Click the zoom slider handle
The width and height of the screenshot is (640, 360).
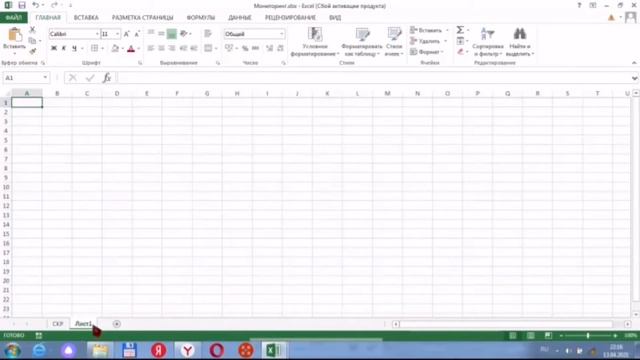[x=588, y=336]
